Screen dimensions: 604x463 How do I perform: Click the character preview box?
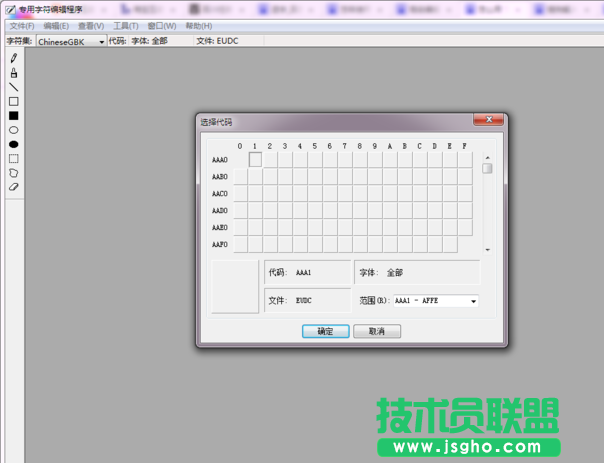click(x=235, y=287)
